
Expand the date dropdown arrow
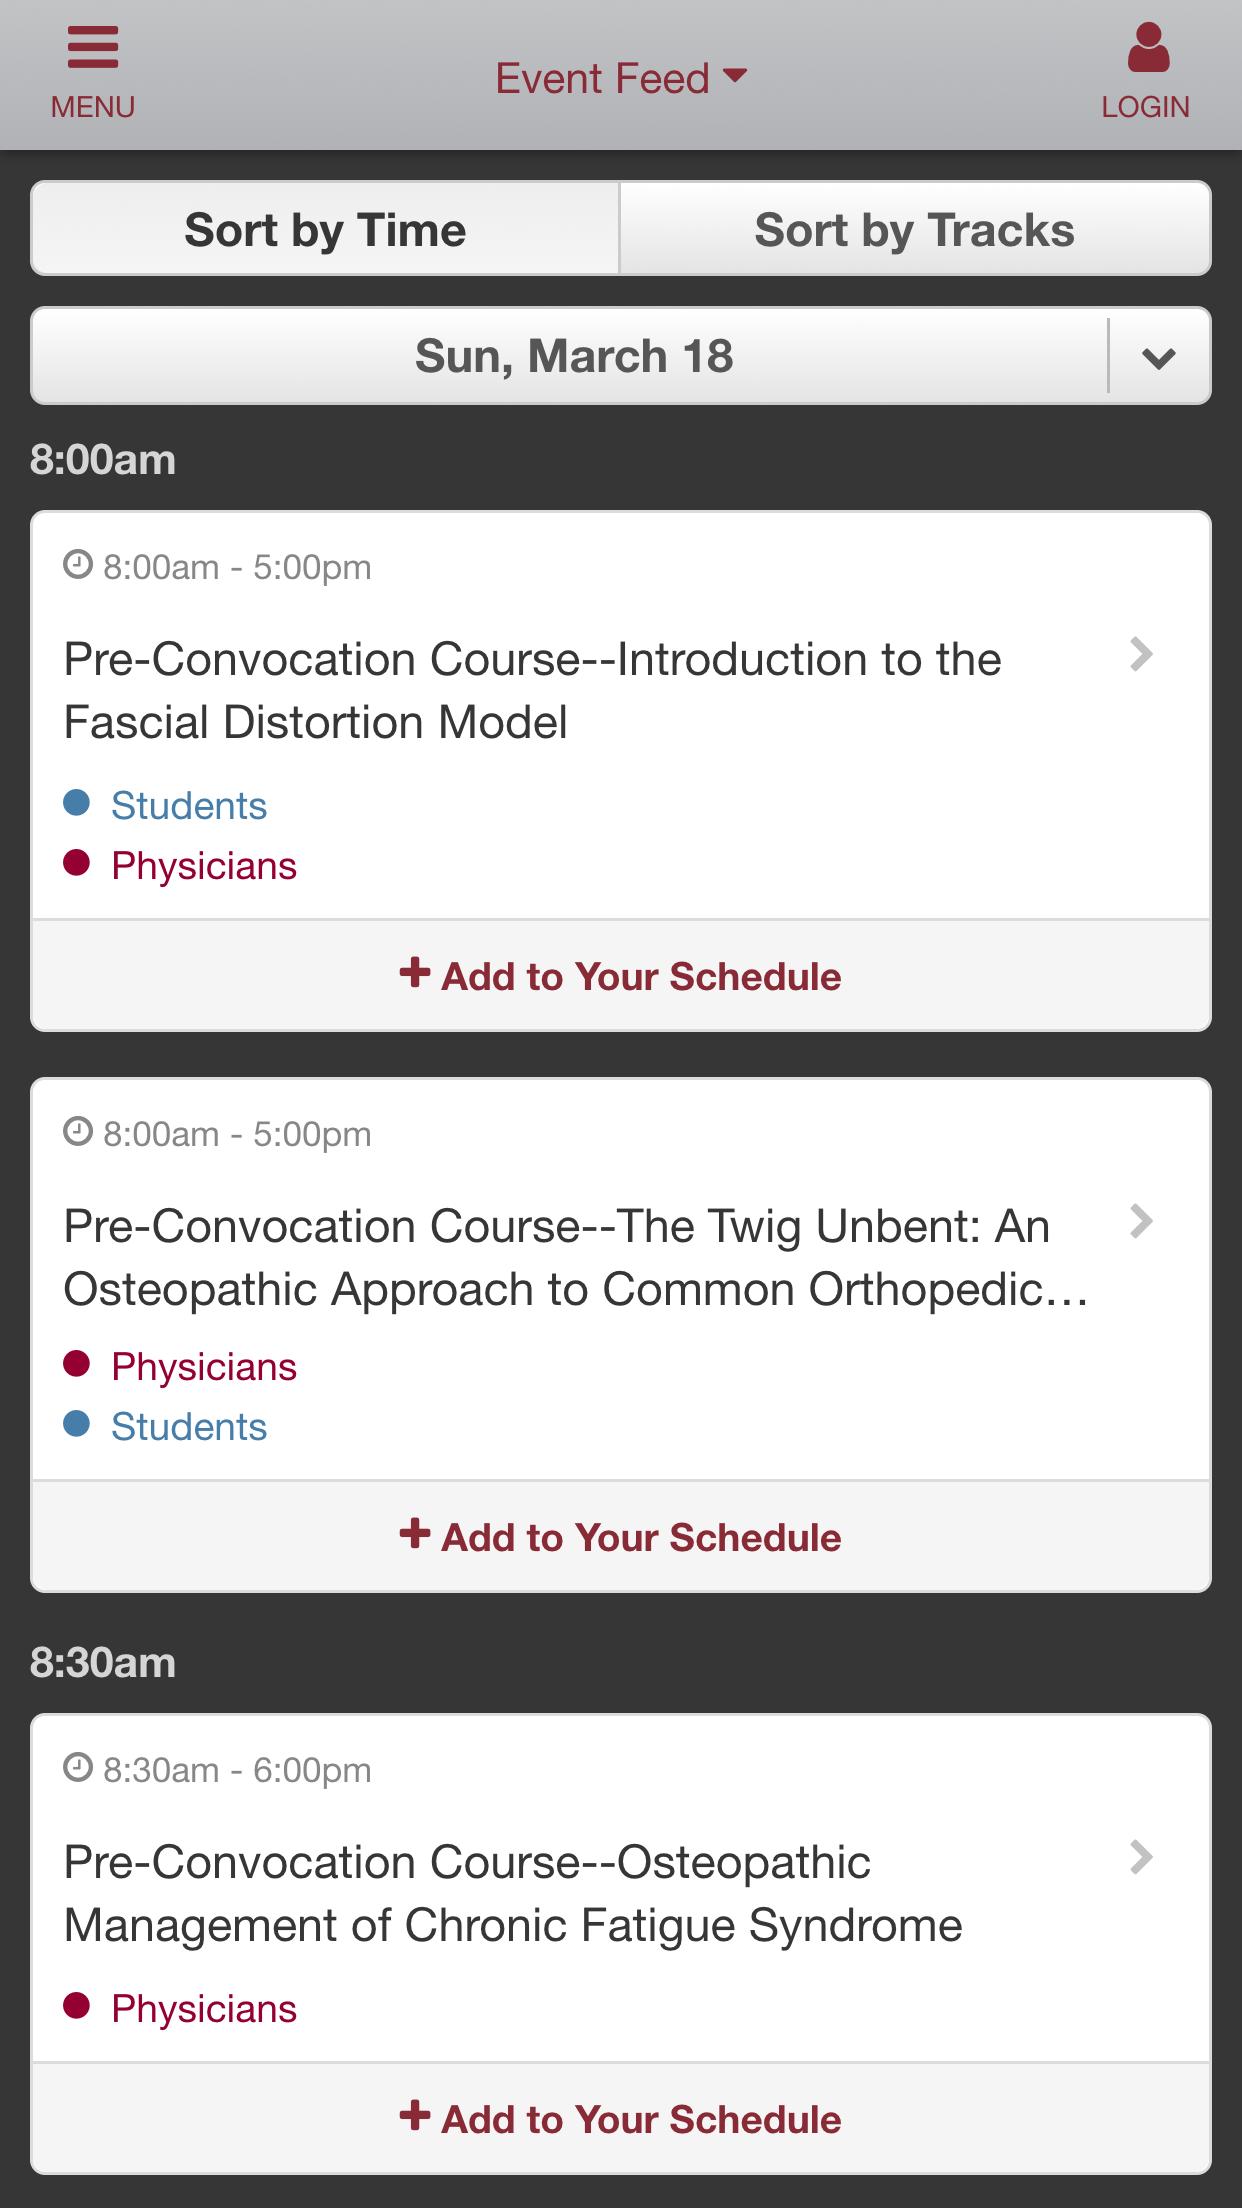click(1159, 357)
